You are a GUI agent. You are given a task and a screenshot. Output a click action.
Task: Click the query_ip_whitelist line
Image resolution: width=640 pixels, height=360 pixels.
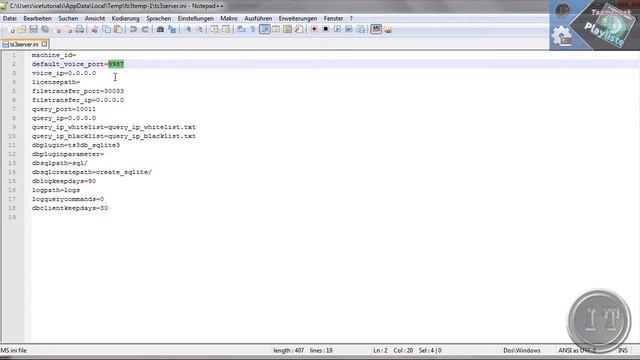[x=114, y=127]
